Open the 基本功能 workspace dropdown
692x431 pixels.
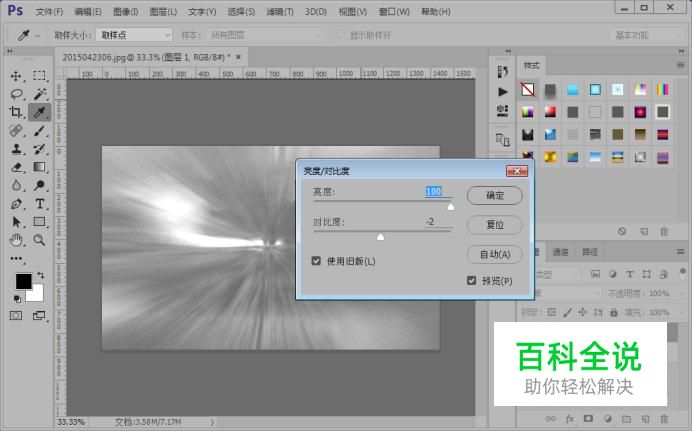coord(647,35)
